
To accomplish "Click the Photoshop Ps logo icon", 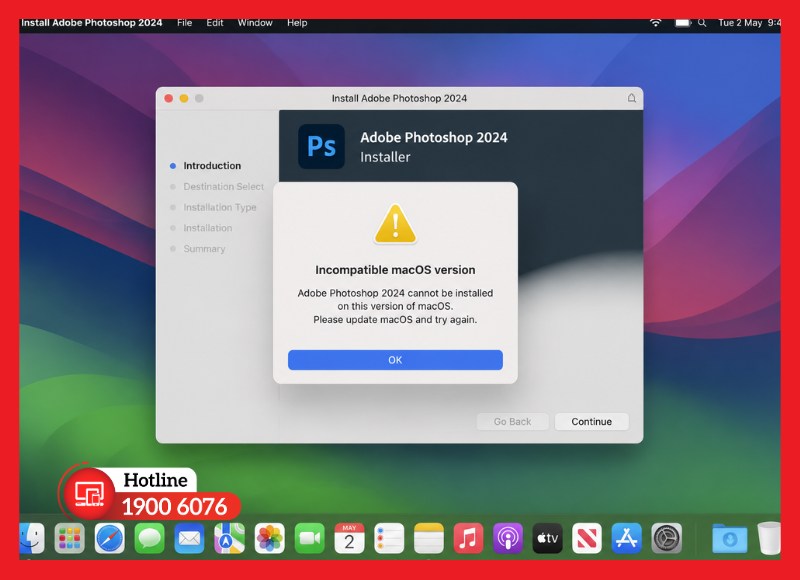I will tap(321, 146).
